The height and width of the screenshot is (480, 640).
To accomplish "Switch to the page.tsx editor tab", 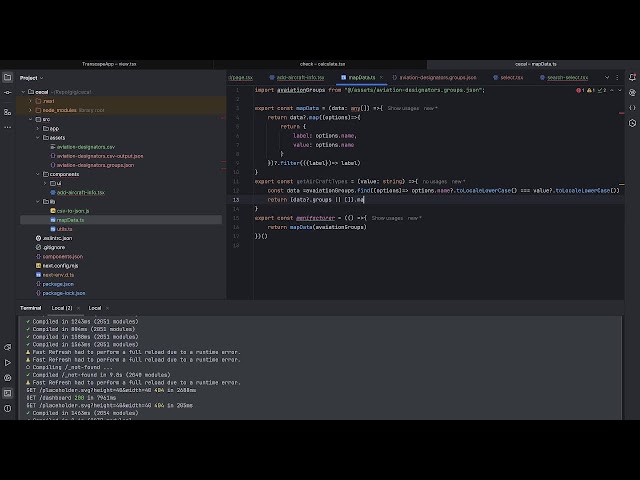I will (x=240, y=77).
